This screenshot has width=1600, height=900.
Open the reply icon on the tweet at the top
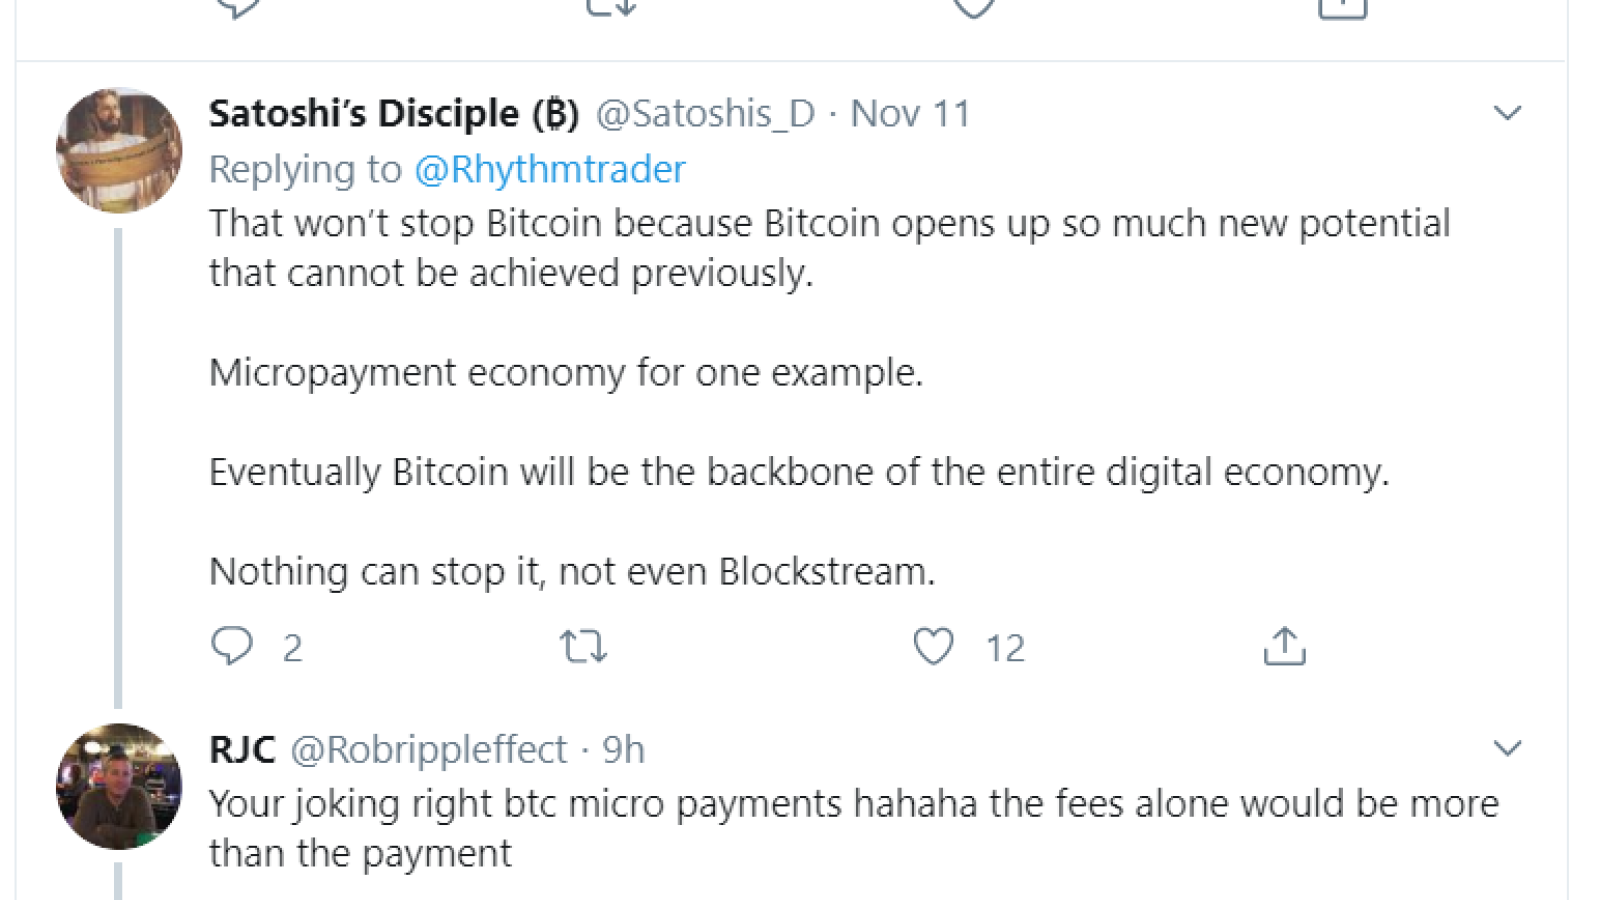pyautogui.click(x=238, y=8)
